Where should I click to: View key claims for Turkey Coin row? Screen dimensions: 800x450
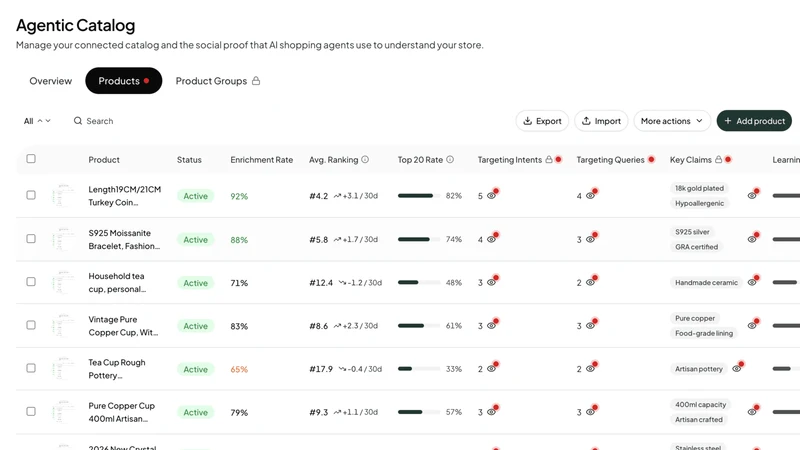pyautogui.click(x=752, y=195)
